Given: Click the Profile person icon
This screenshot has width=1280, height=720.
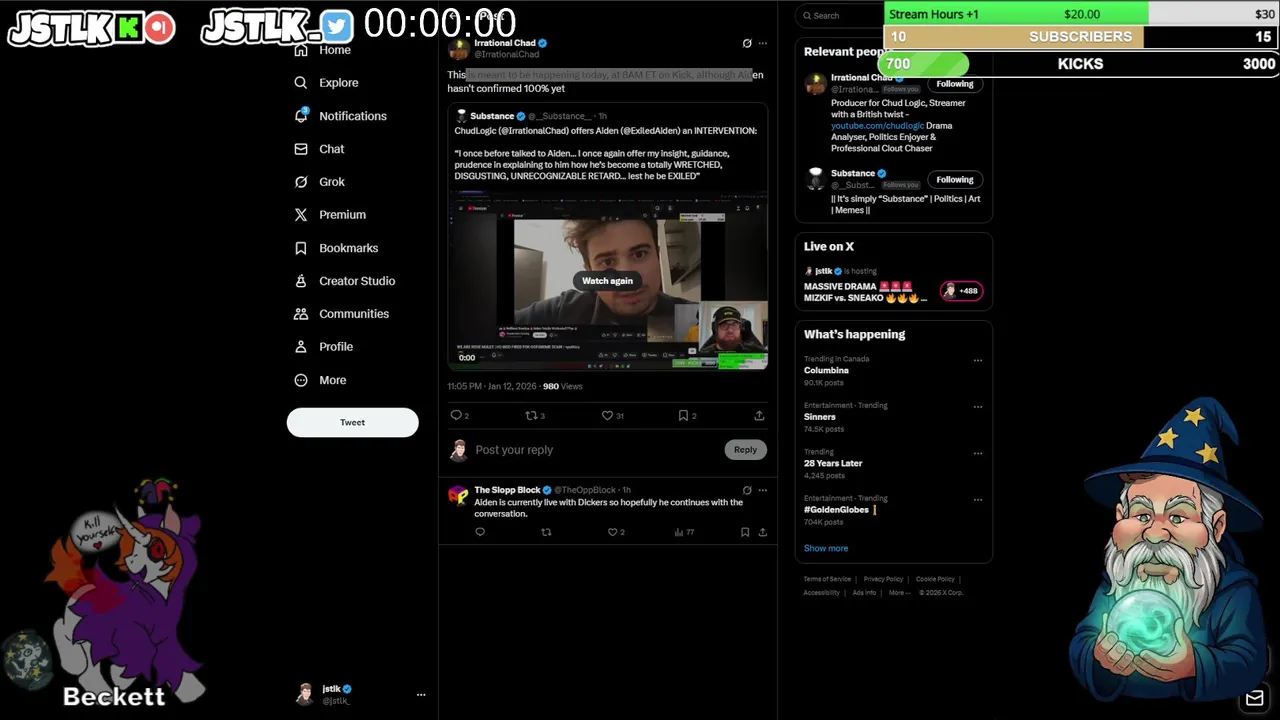Looking at the screenshot, I should [301, 347].
